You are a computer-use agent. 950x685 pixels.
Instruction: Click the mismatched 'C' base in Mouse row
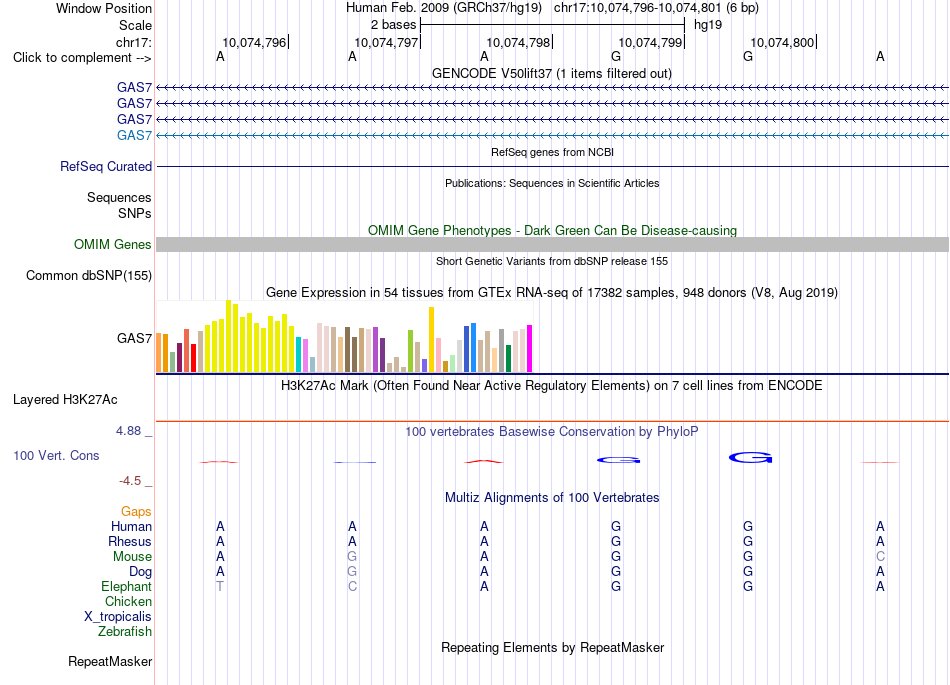click(x=880, y=557)
